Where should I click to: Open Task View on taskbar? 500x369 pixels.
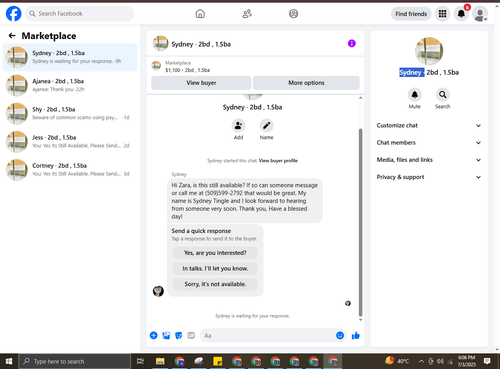[141, 361]
